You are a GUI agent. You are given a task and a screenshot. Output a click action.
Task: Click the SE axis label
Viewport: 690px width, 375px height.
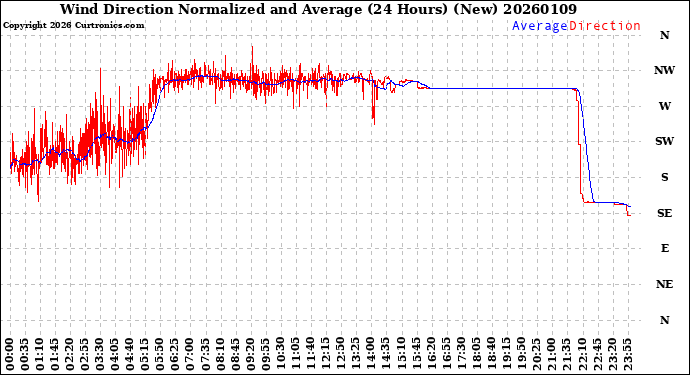click(x=664, y=213)
